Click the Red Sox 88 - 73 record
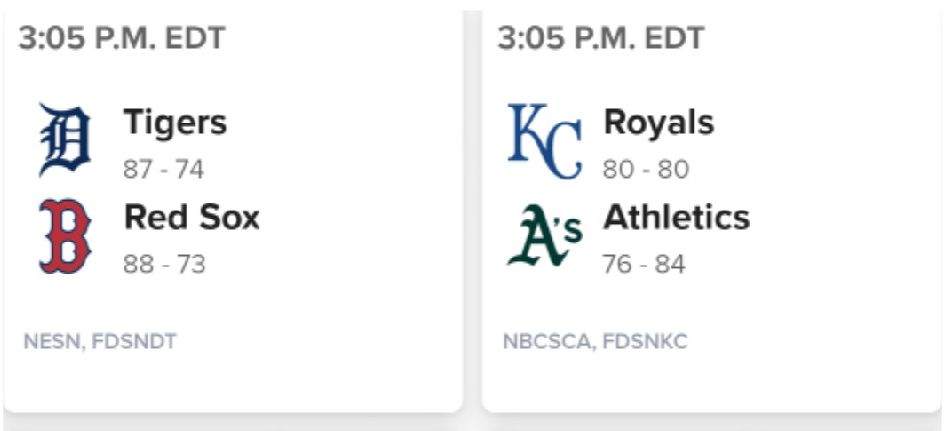 coord(163,265)
